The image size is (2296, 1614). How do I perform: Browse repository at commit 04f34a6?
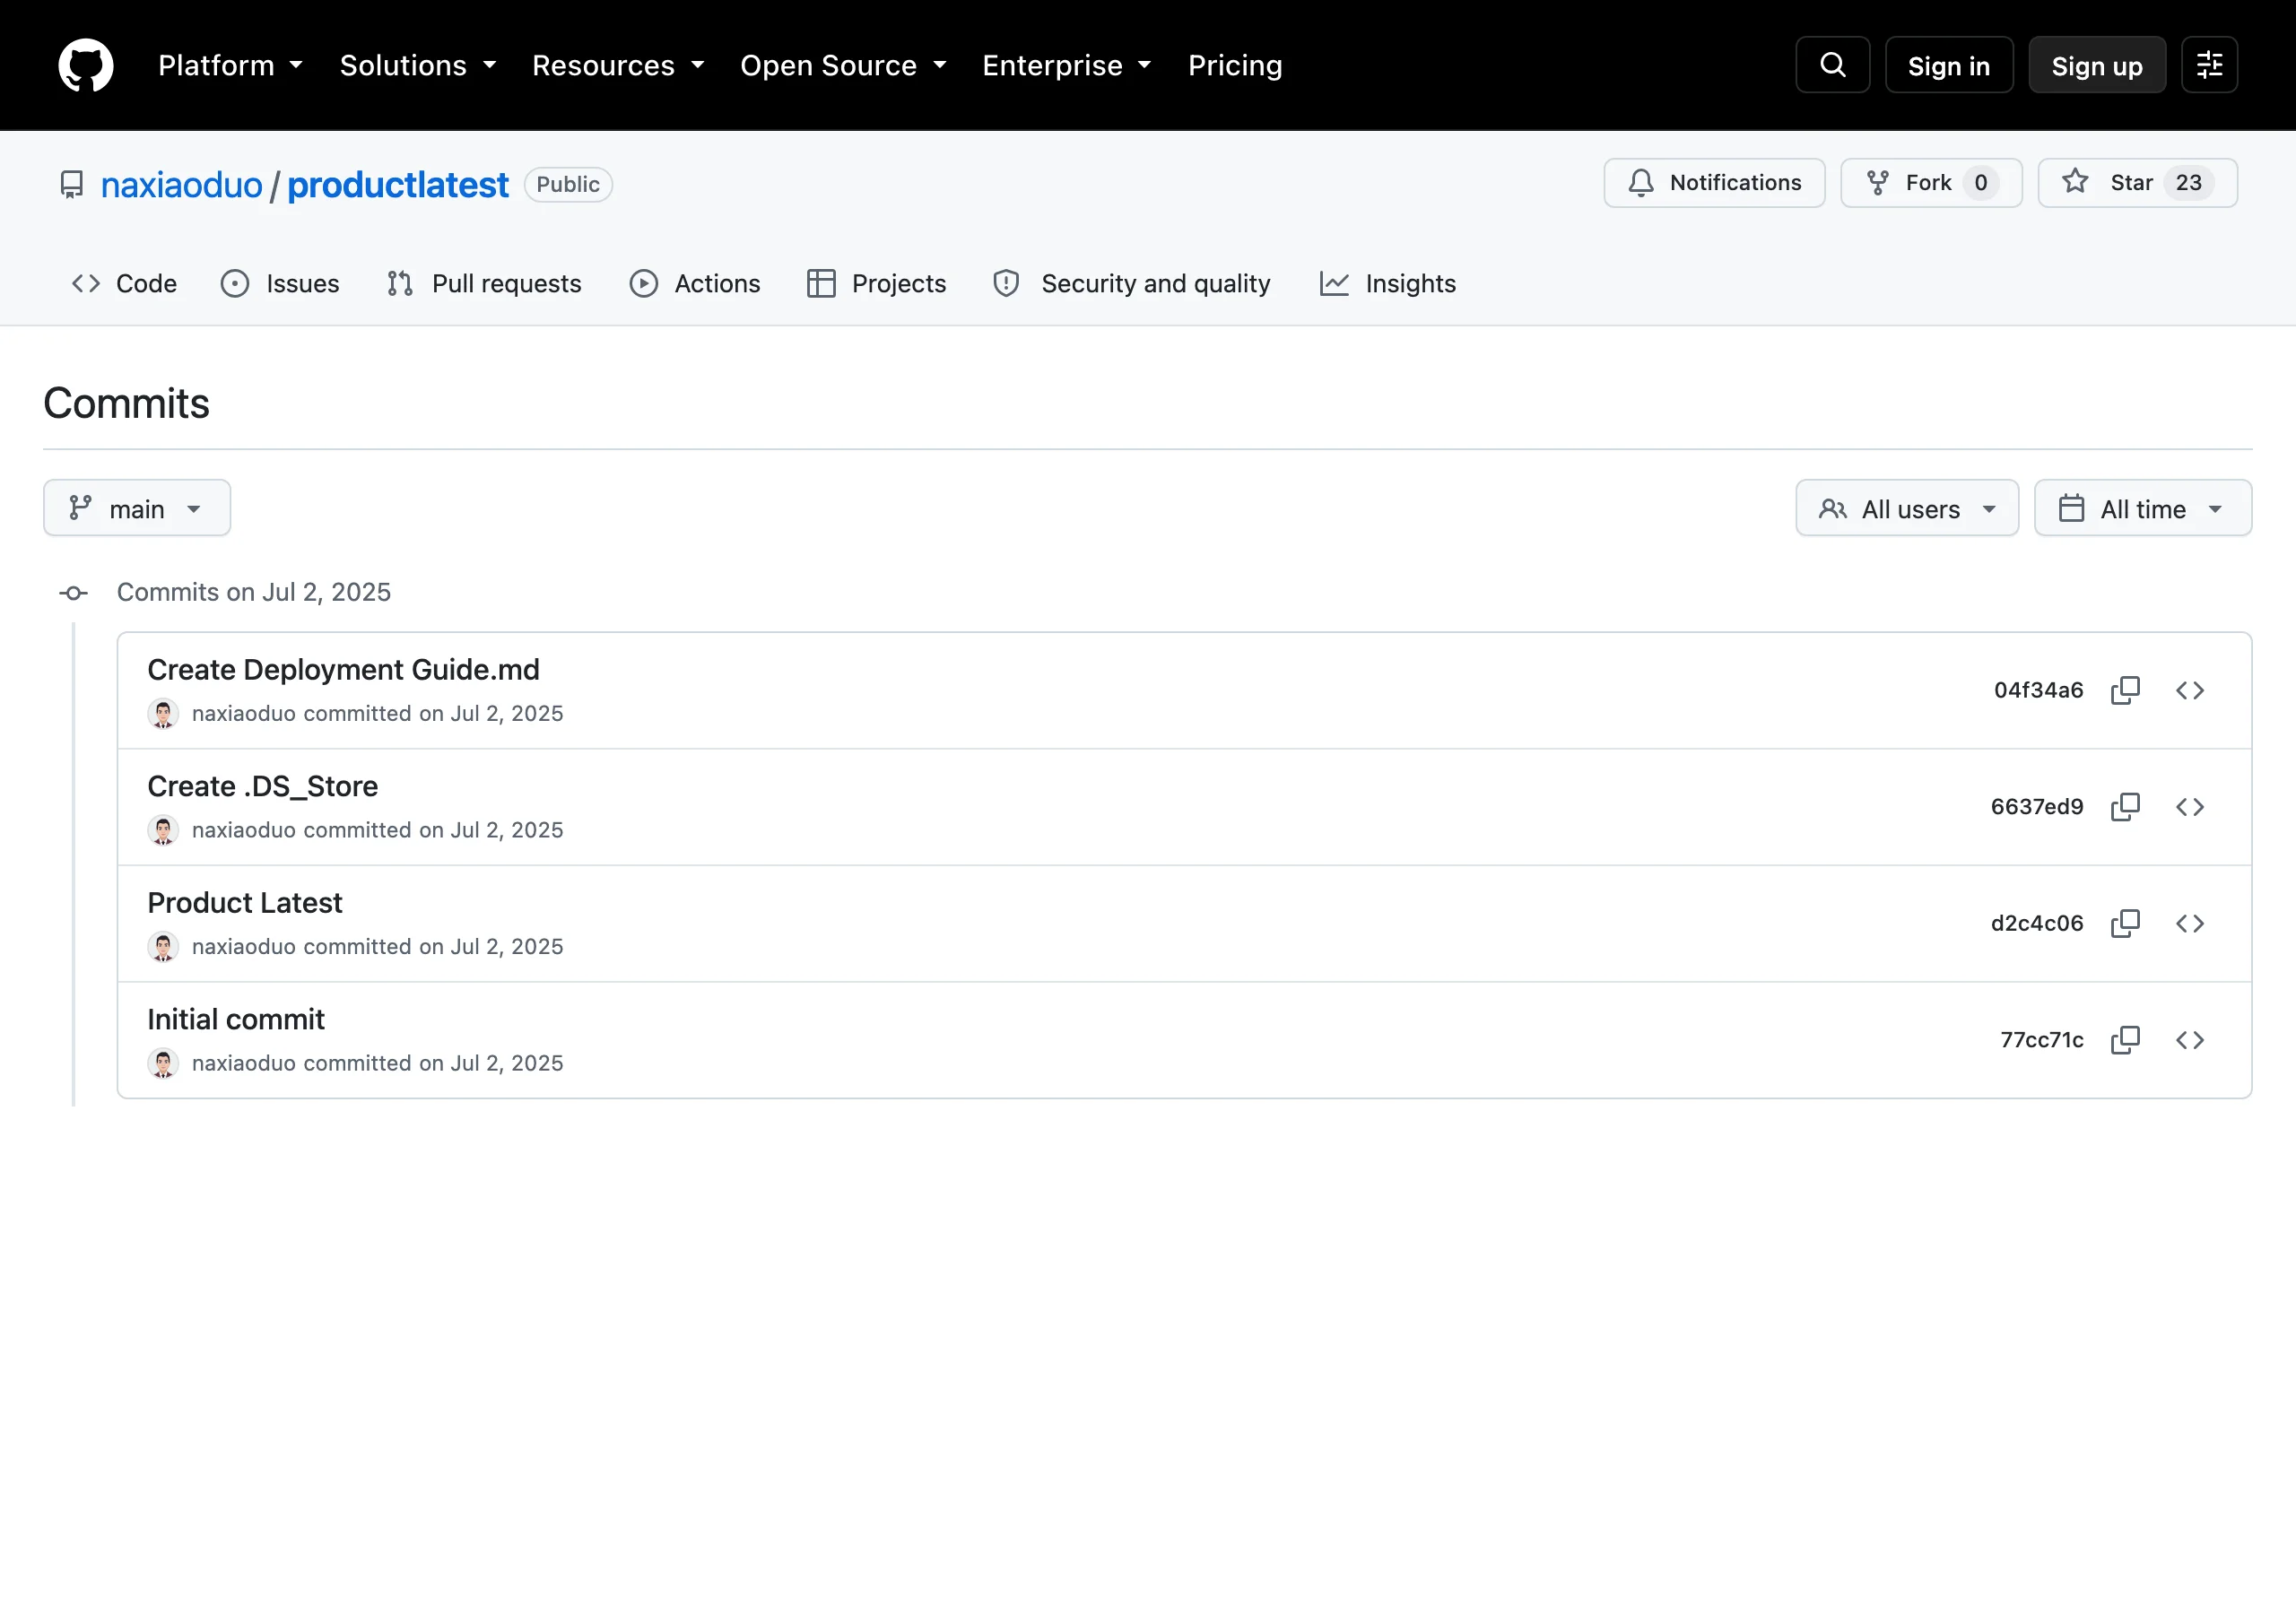pos(2190,690)
